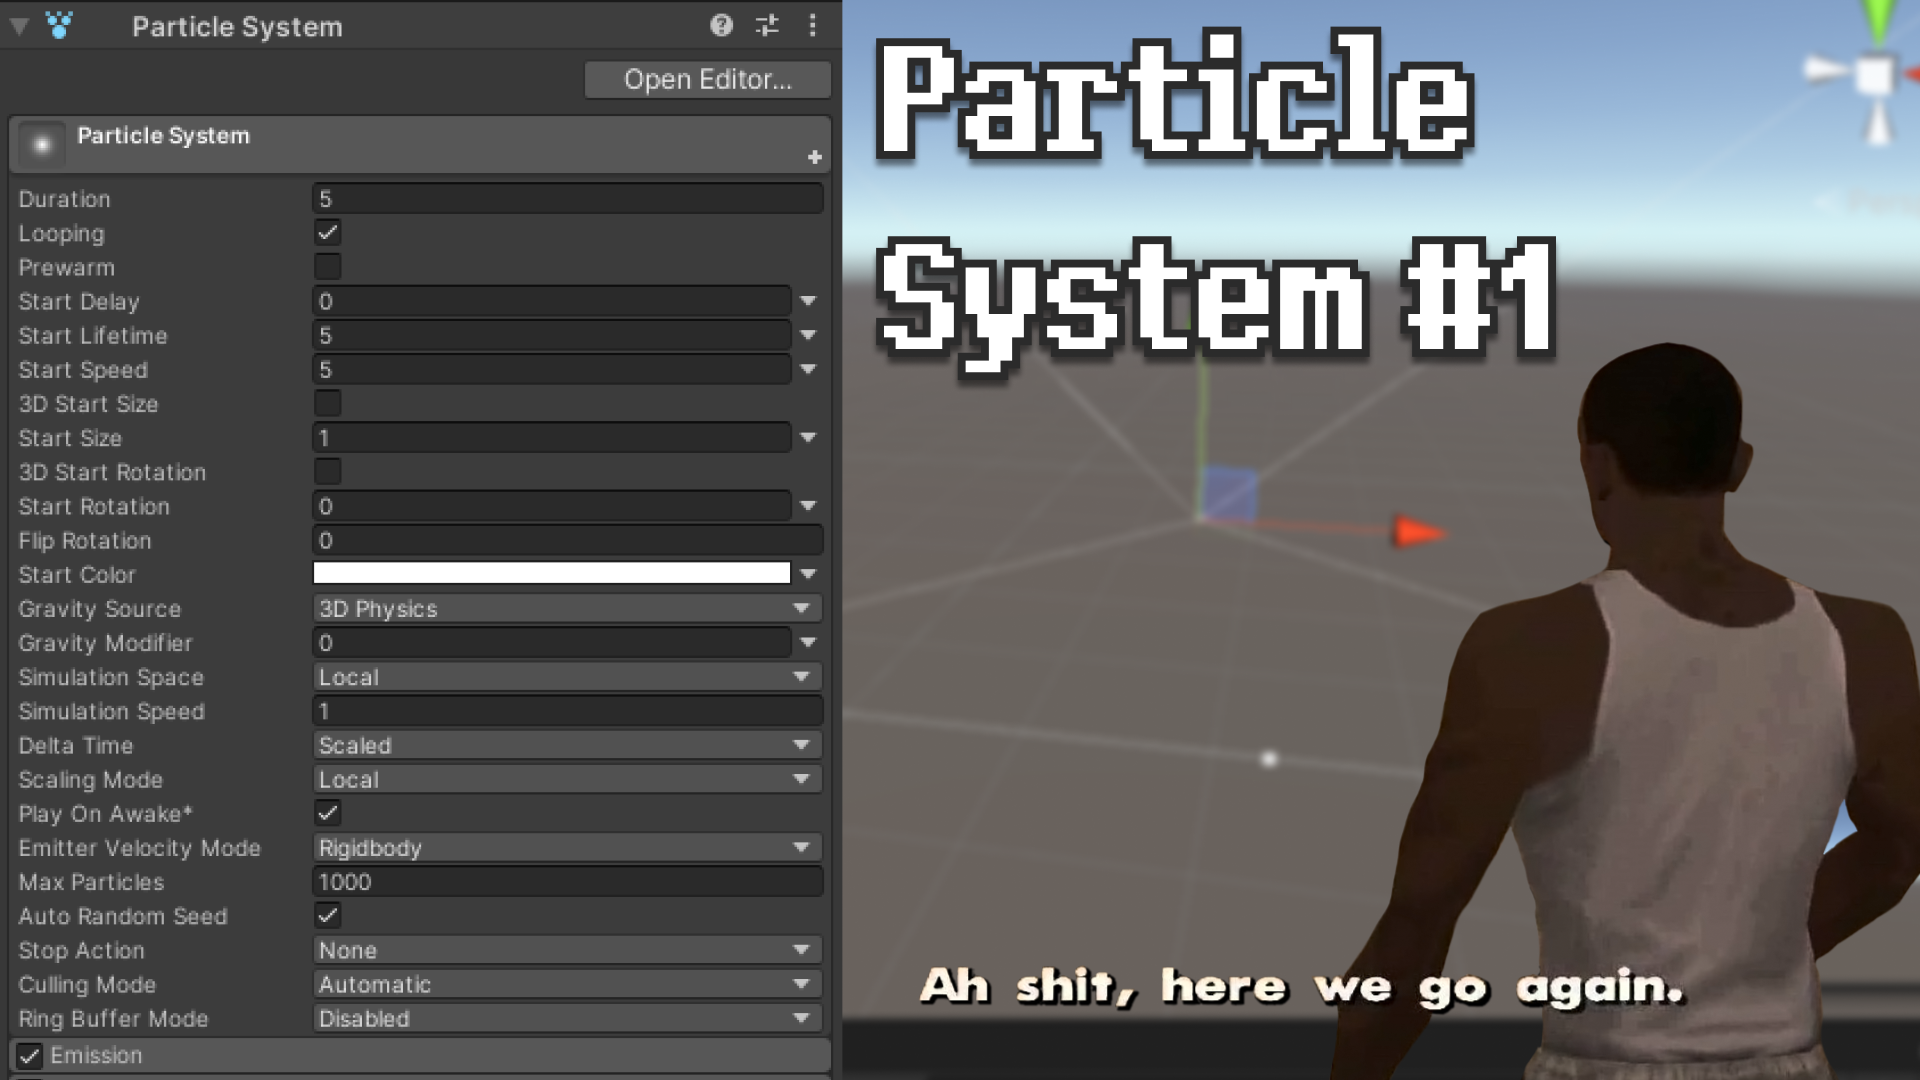
Task: Open the Ring Buffer Mode dropdown
Action: tap(568, 1018)
